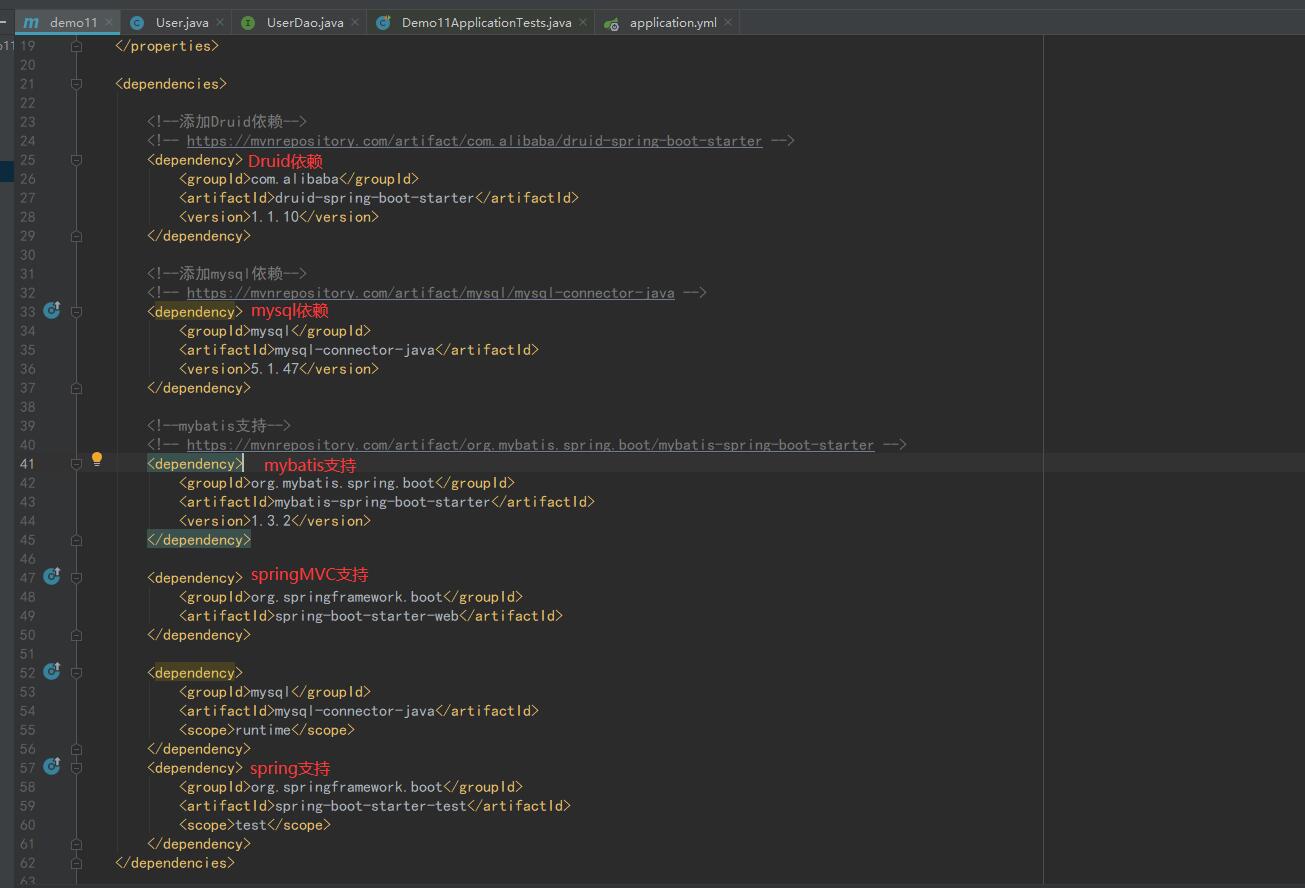Fold the mybatis dependency on line 41

point(76,464)
